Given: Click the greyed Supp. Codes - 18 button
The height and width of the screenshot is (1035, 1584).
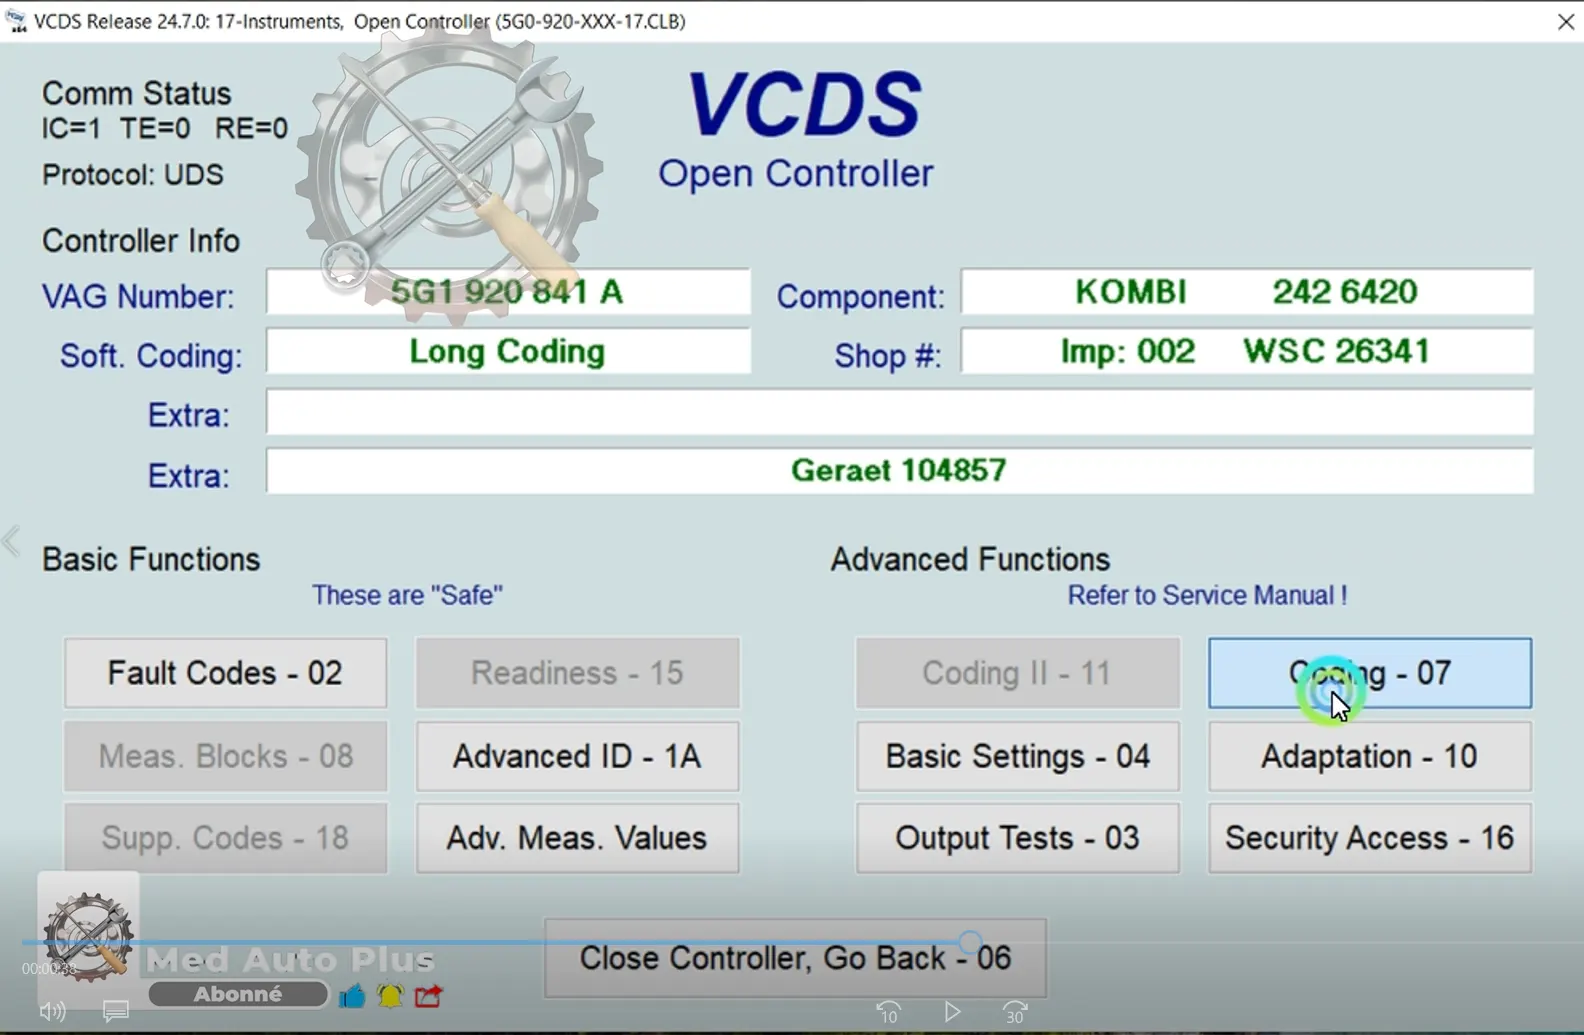Looking at the screenshot, I should [x=225, y=838].
